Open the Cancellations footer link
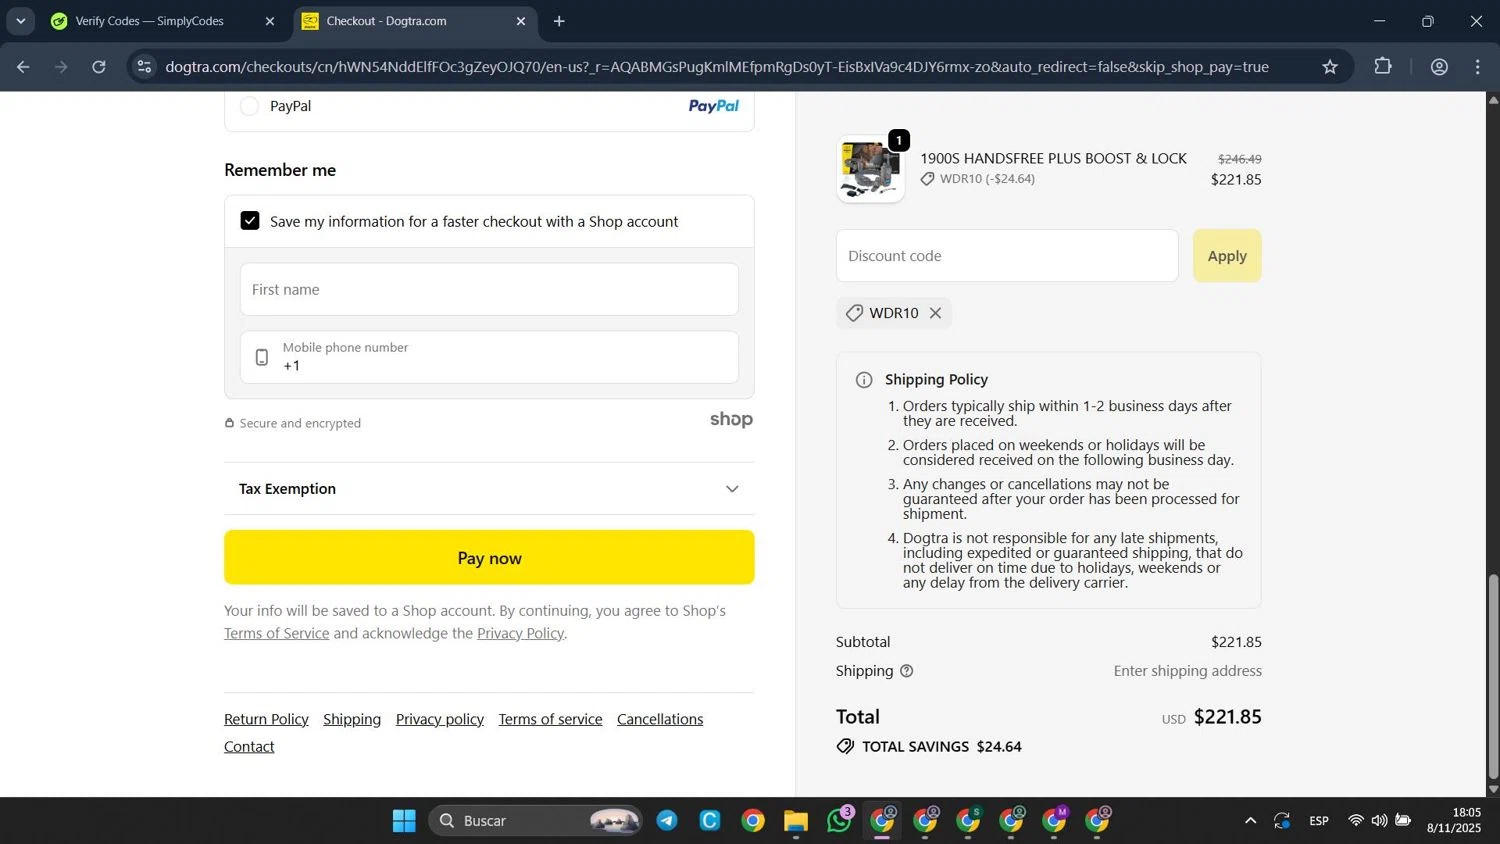1500x844 pixels. (x=660, y=719)
